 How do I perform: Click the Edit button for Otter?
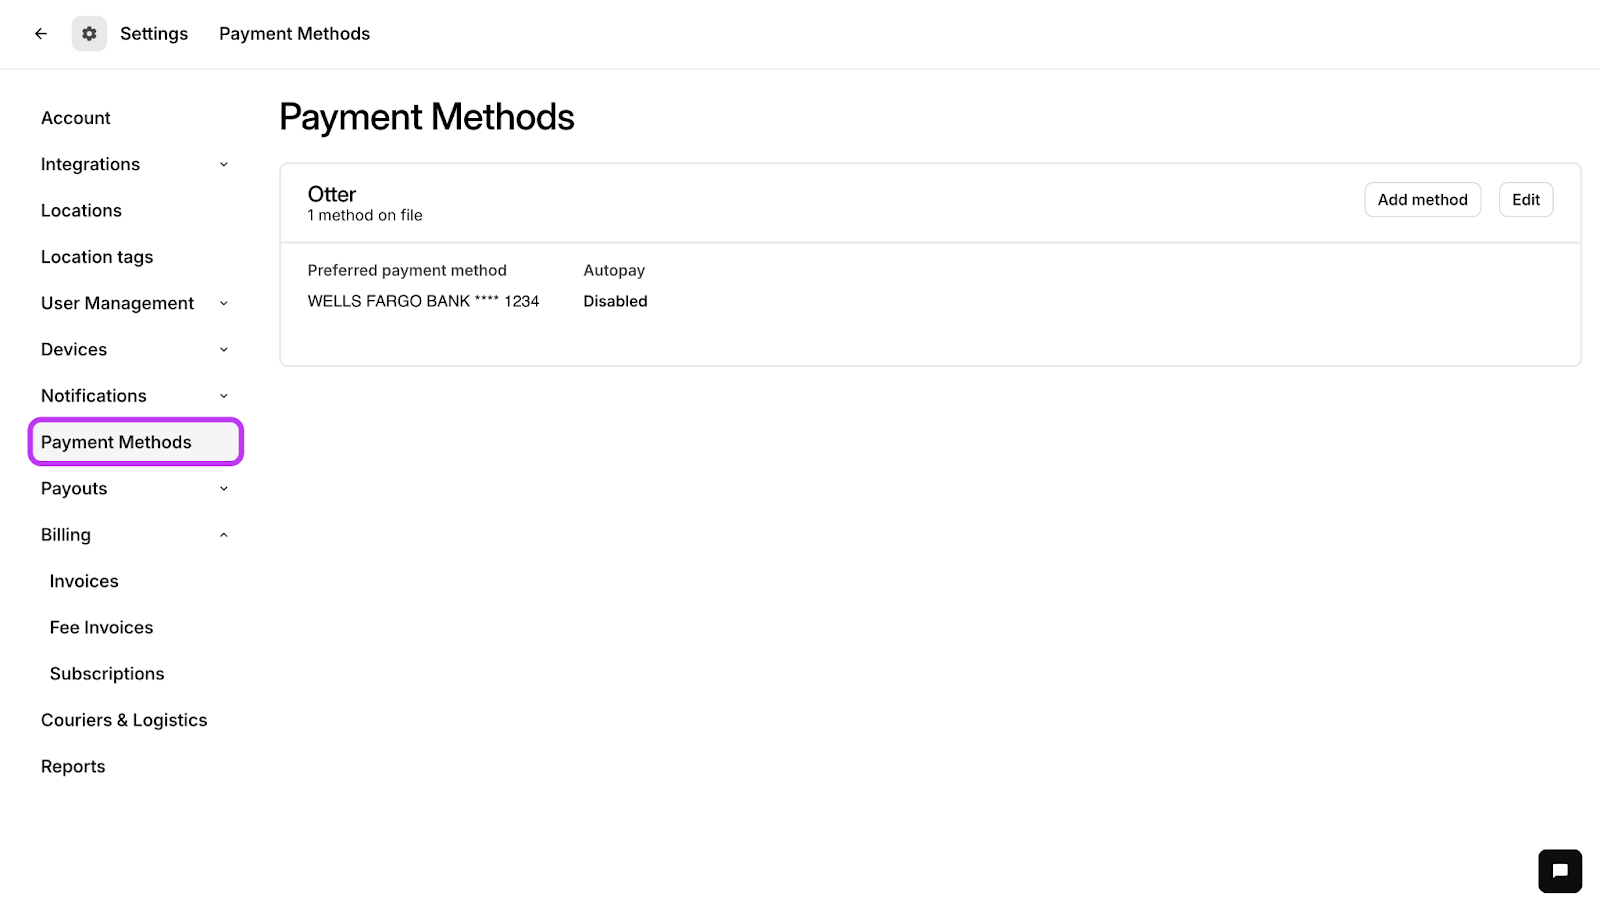pos(1526,200)
